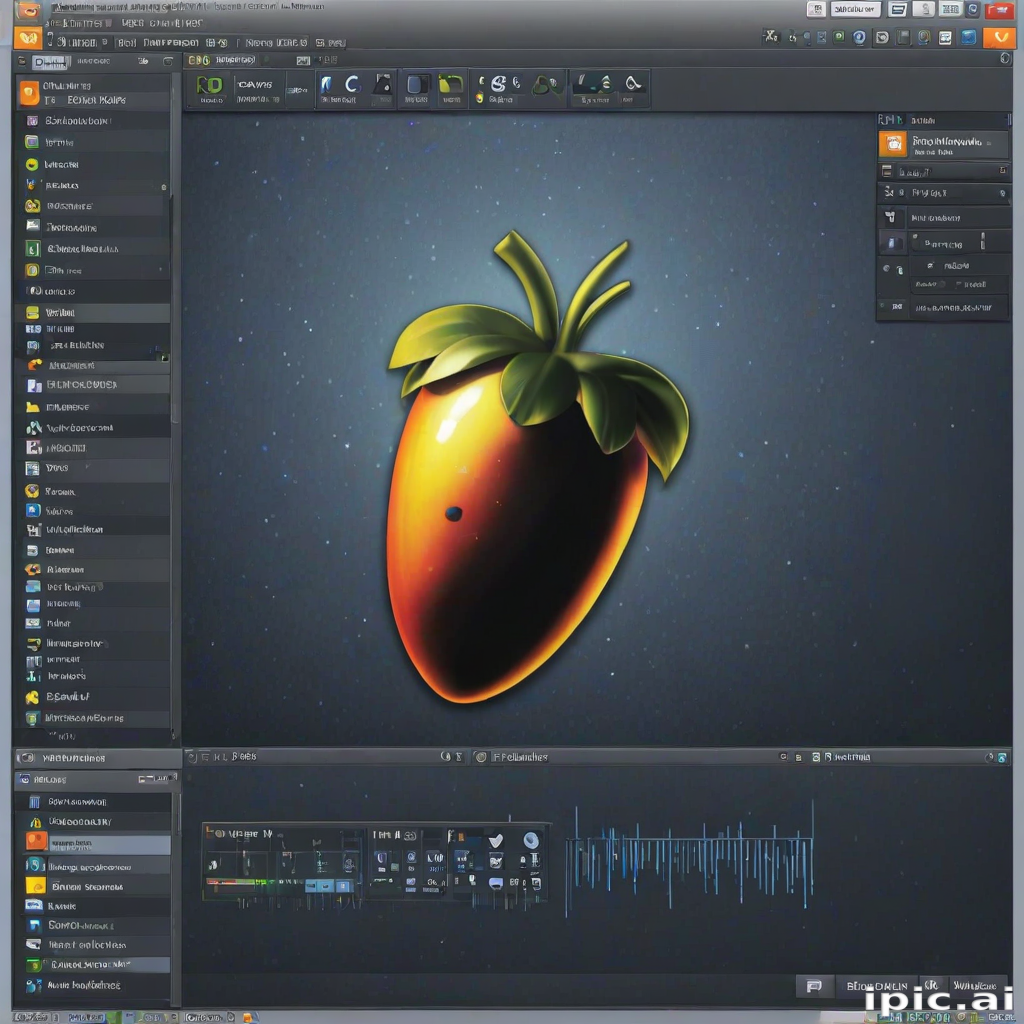Click the white crescent C tool icon

353,84
